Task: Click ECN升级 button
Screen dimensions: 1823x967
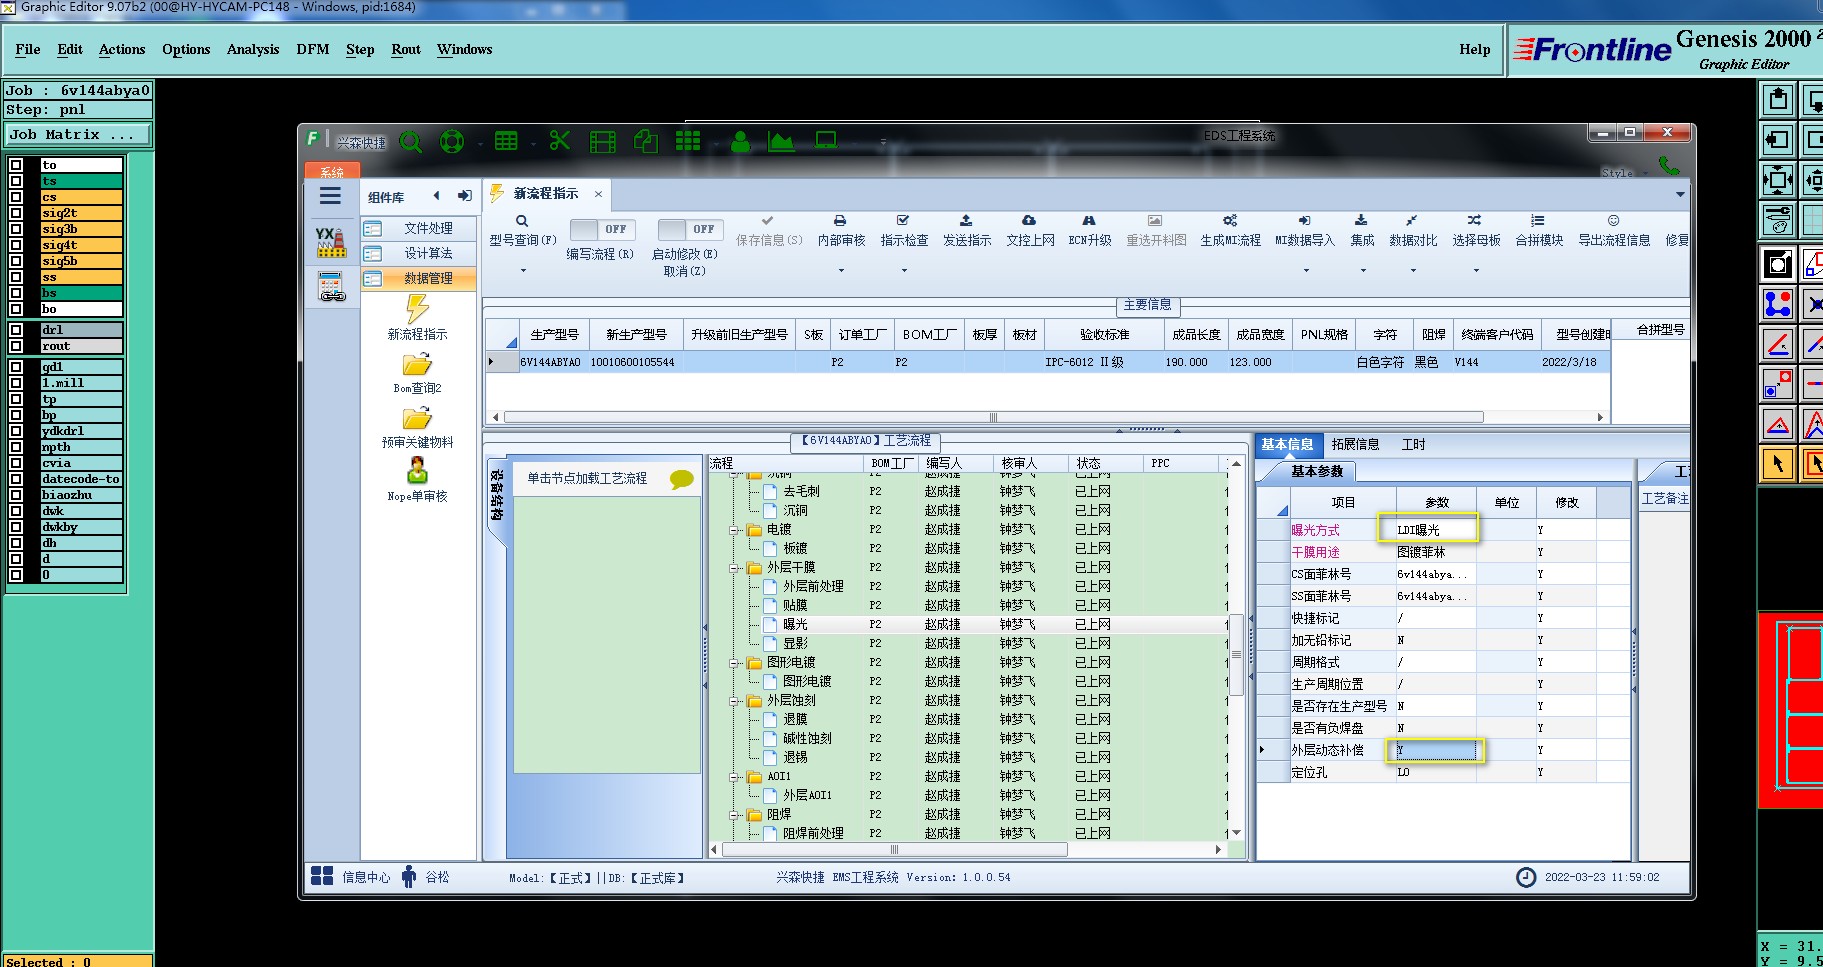Action: (x=1089, y=231)
